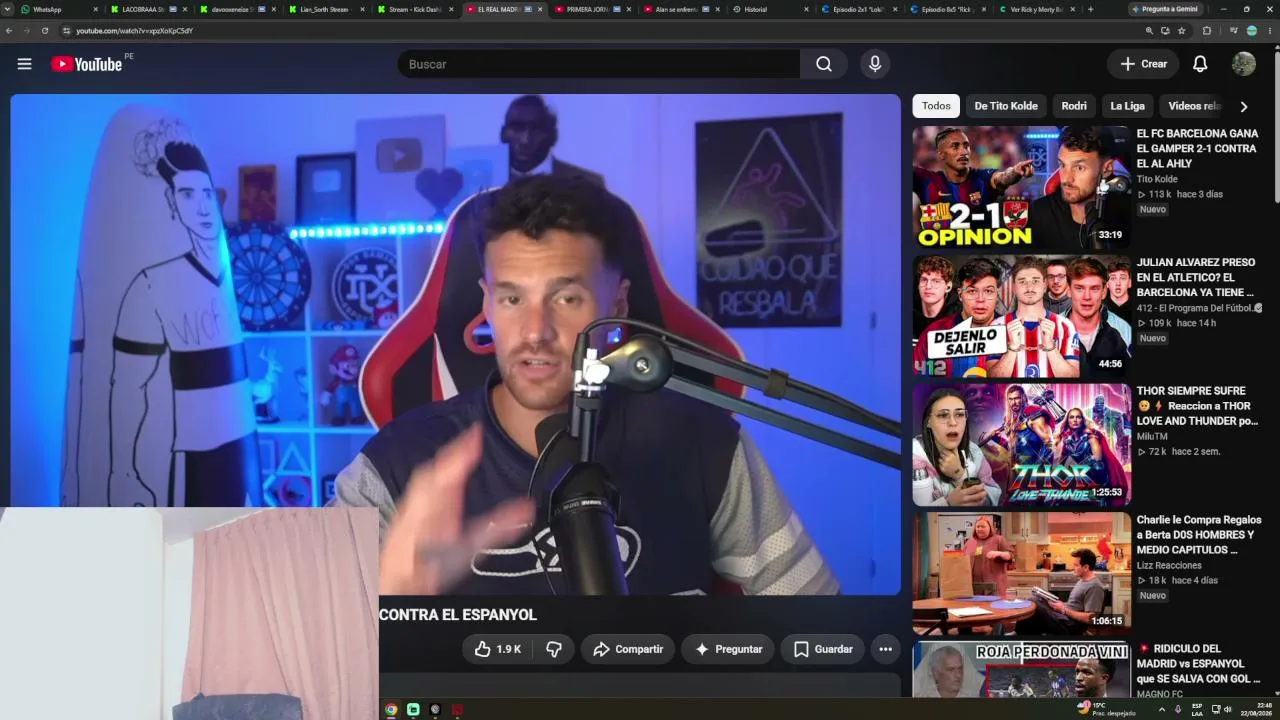Screen dimensions: 1280x720
Task: Open Chrome from the taskbar
Action: 391,709
